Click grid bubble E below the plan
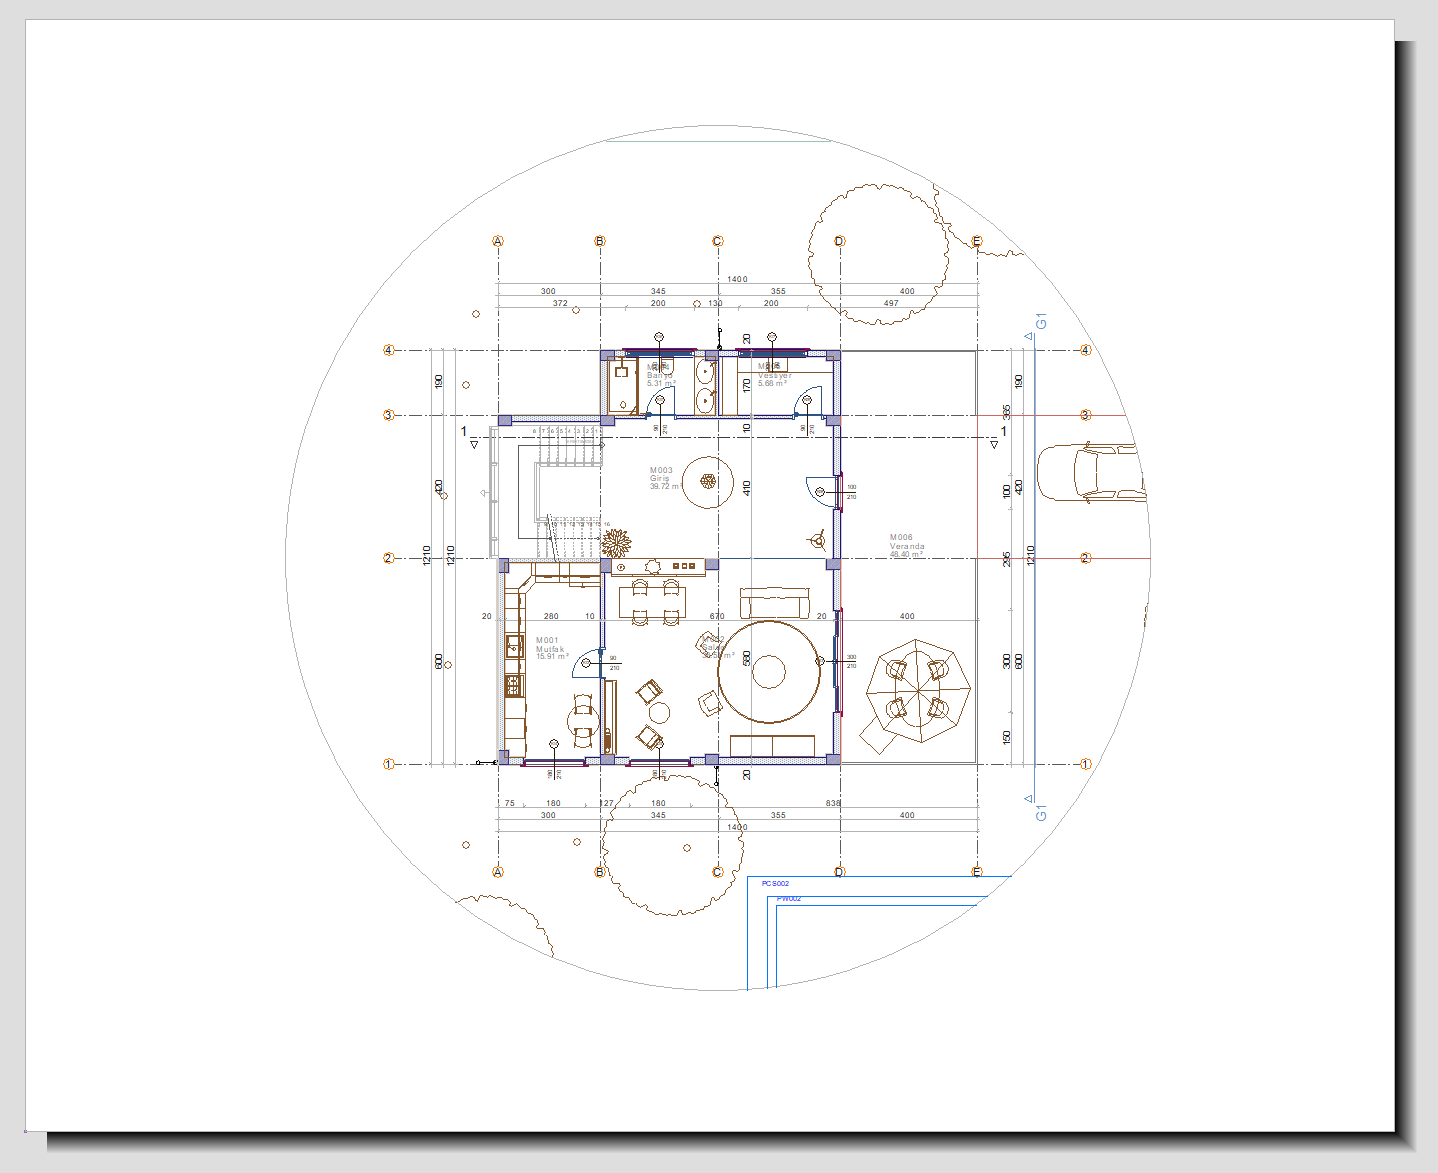This screenshot has width=1438, height=1173. coord(977,872)
